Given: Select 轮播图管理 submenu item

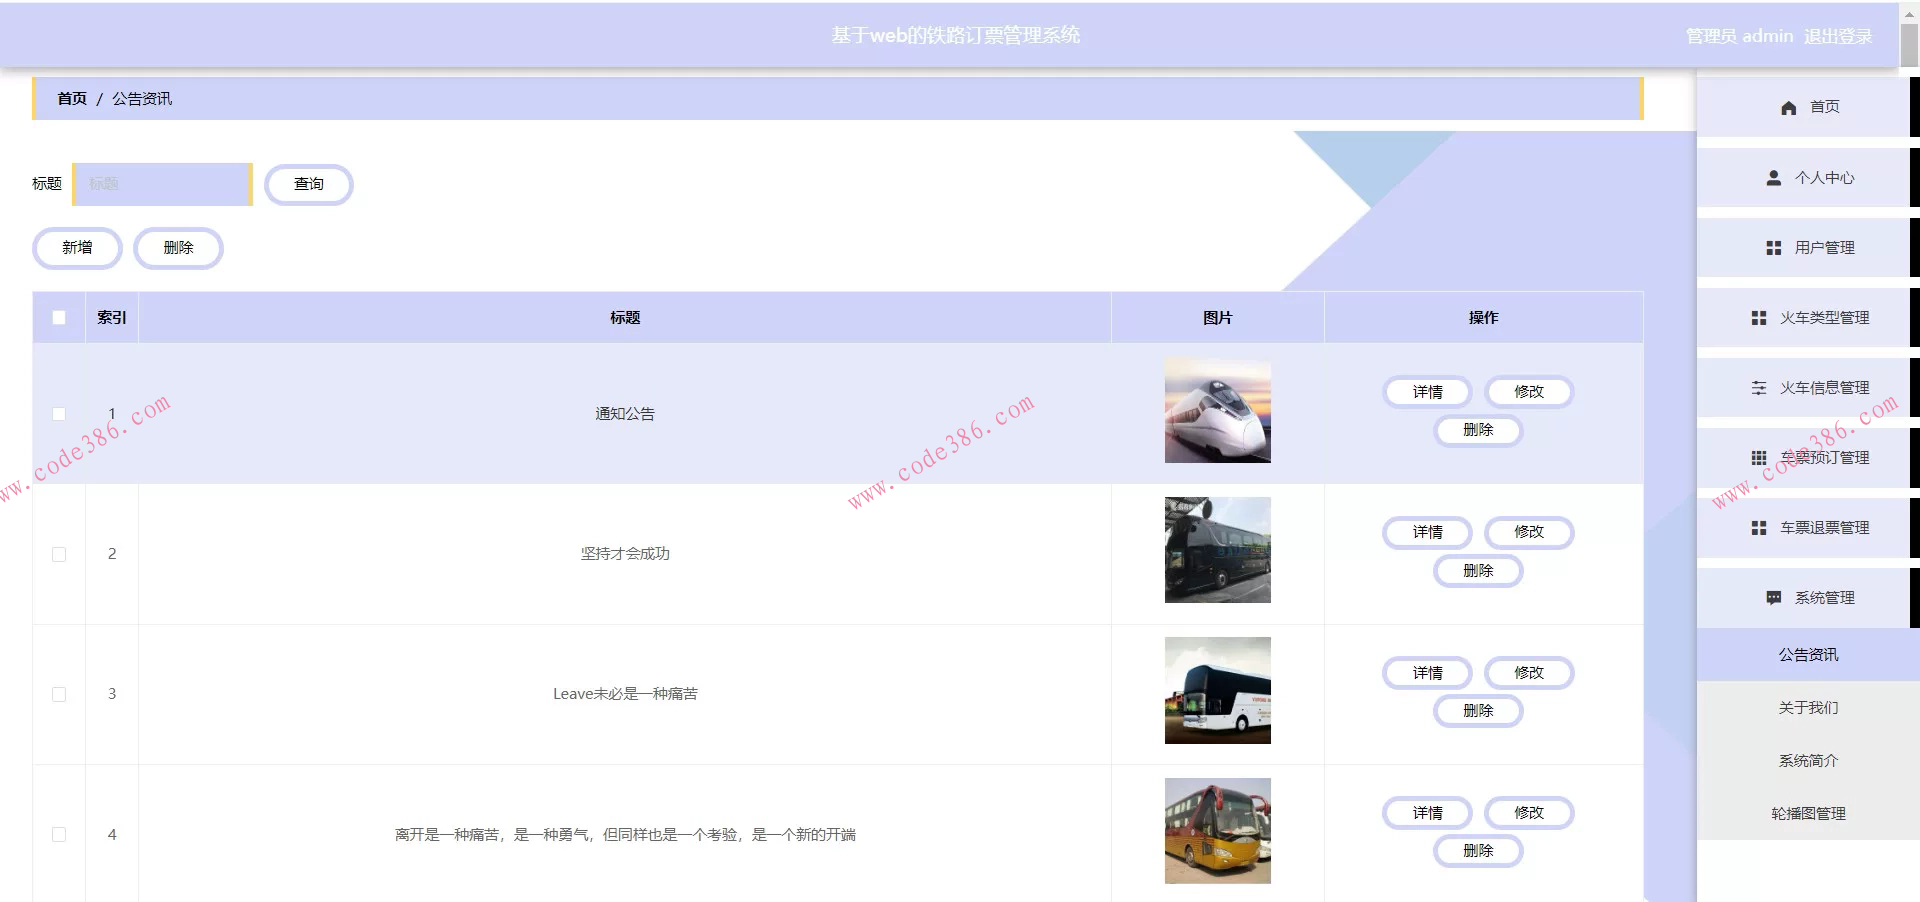Looking at the screenshot, I should tap(1808, 814).
